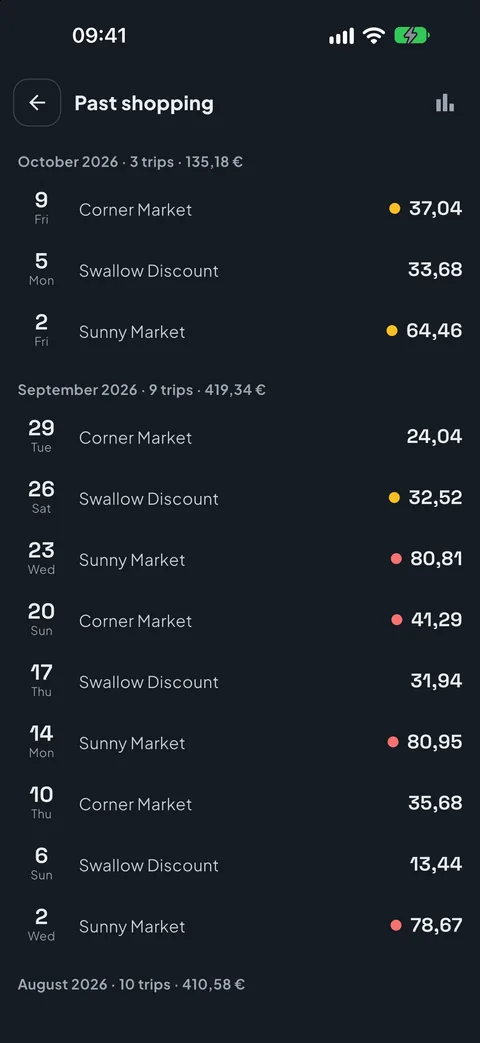
Task: Tap the Past shopping title
Action: [144, 103]
